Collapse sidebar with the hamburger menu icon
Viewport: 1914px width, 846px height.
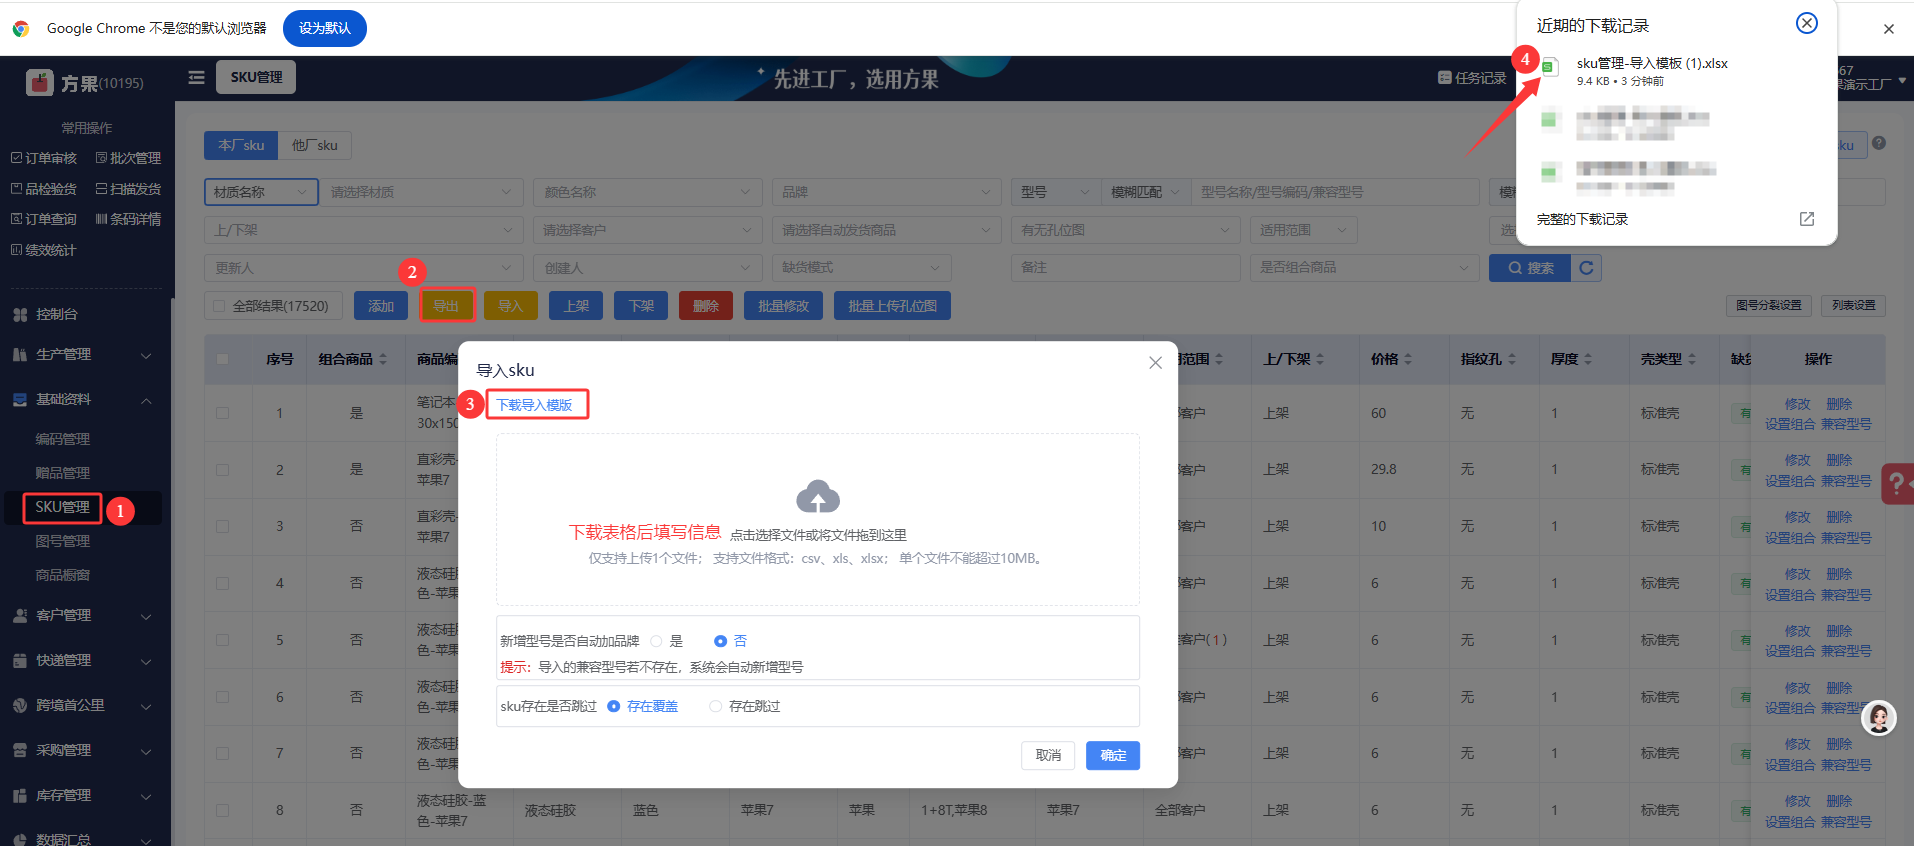(x=196, y=77)
